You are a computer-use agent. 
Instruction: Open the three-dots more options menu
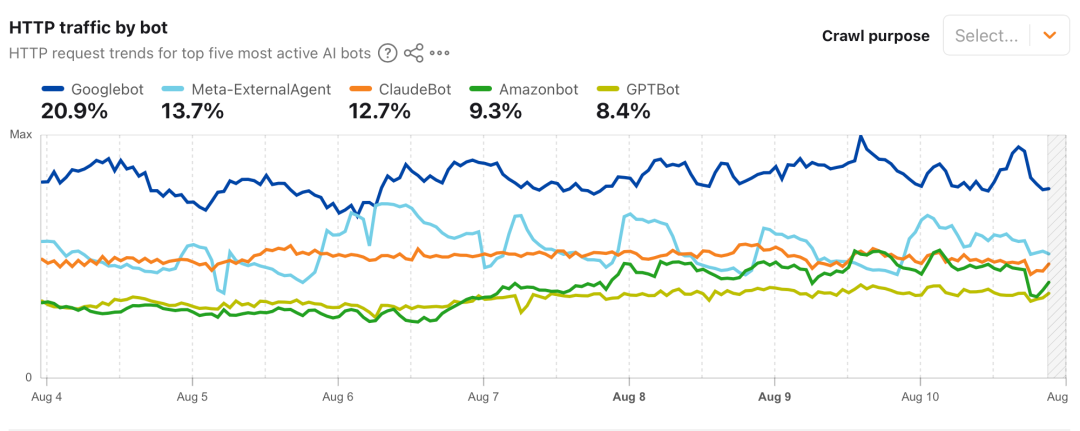[439, 53]
